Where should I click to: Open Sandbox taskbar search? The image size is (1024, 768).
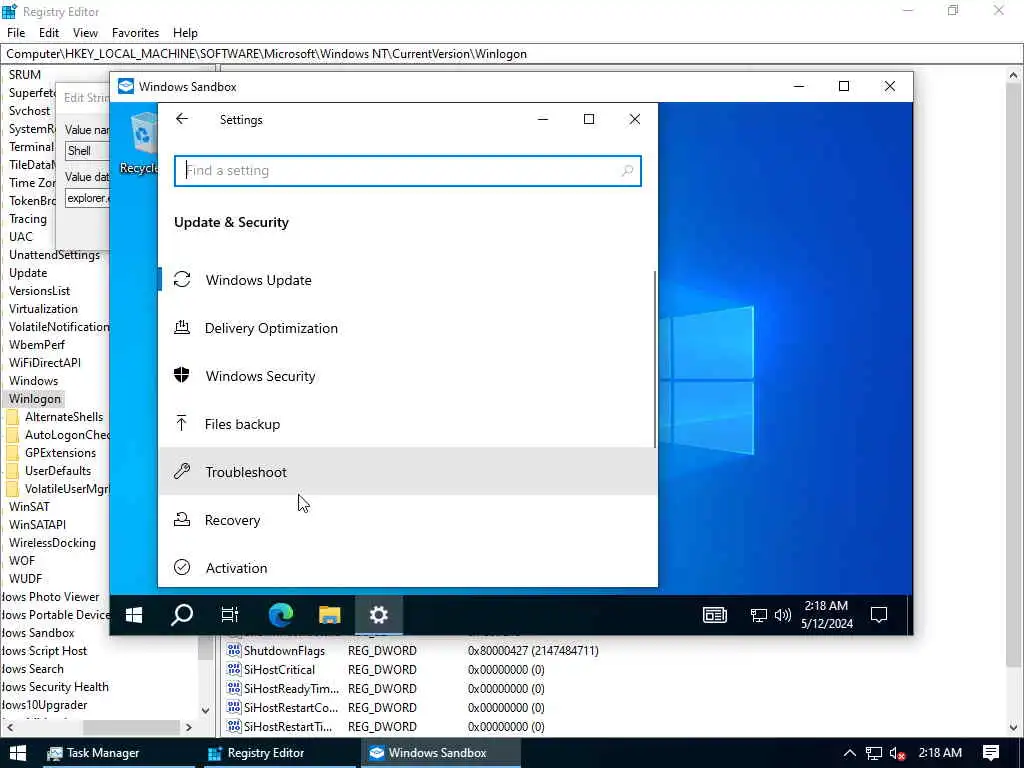click(x=182, y=615)
